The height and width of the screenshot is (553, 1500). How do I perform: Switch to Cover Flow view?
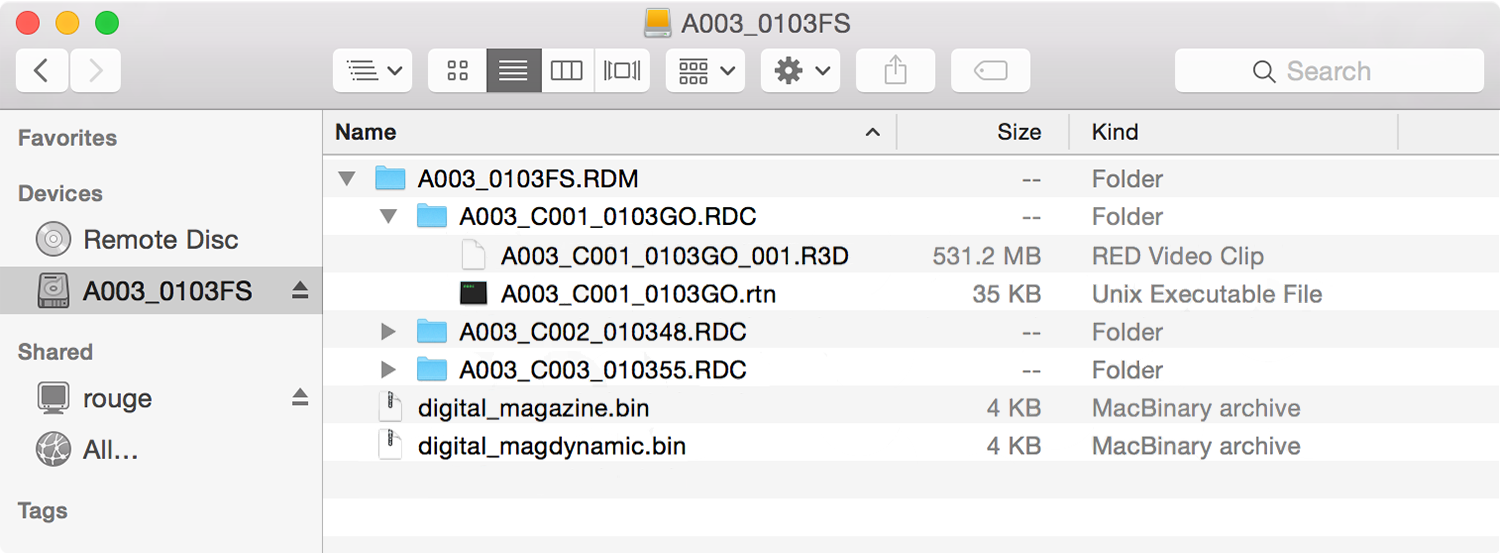pos(622,71)
